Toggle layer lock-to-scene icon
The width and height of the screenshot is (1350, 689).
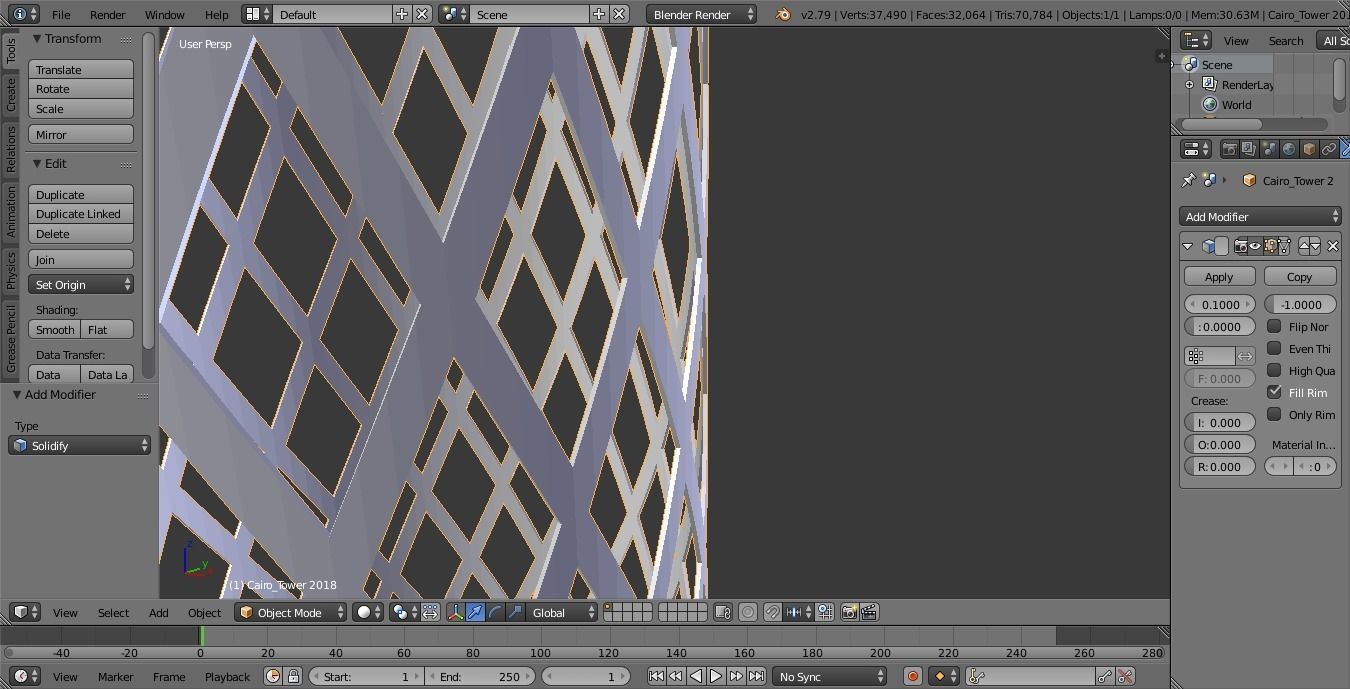(723, 612)
